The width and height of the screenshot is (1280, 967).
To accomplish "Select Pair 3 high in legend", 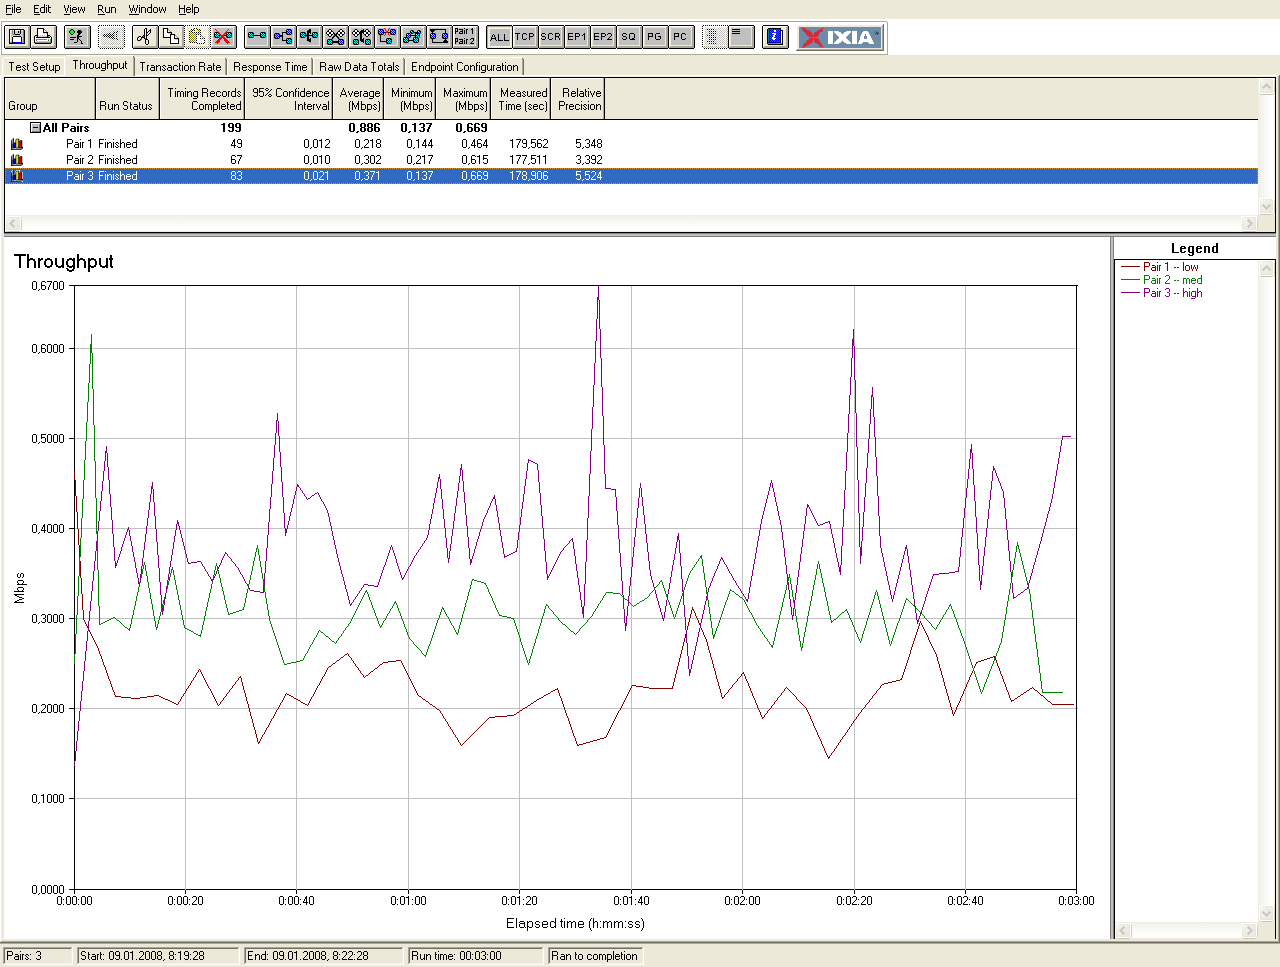I will click(1172, 293).
